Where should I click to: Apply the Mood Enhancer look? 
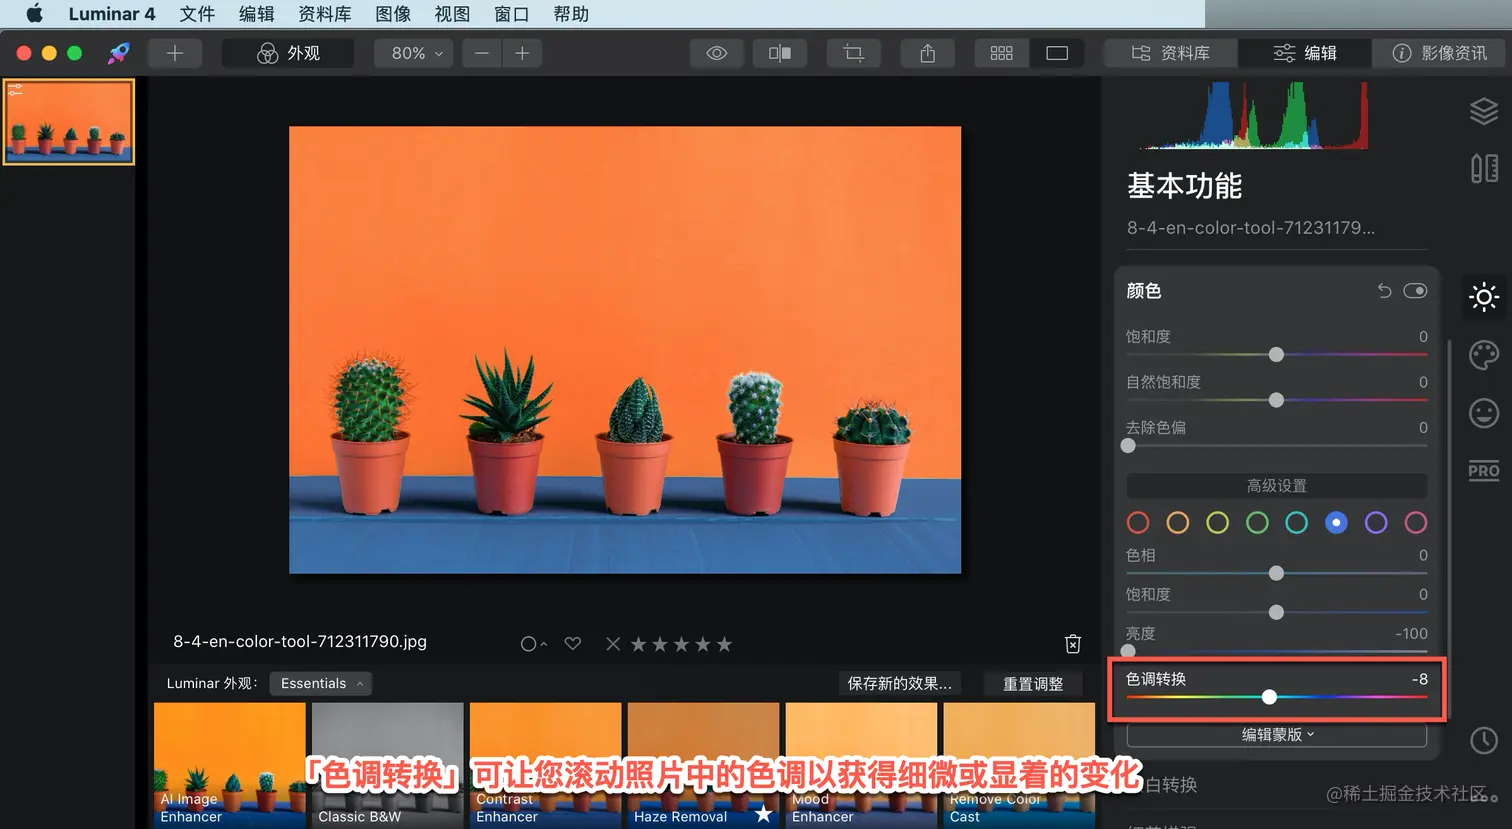(862, 765)
